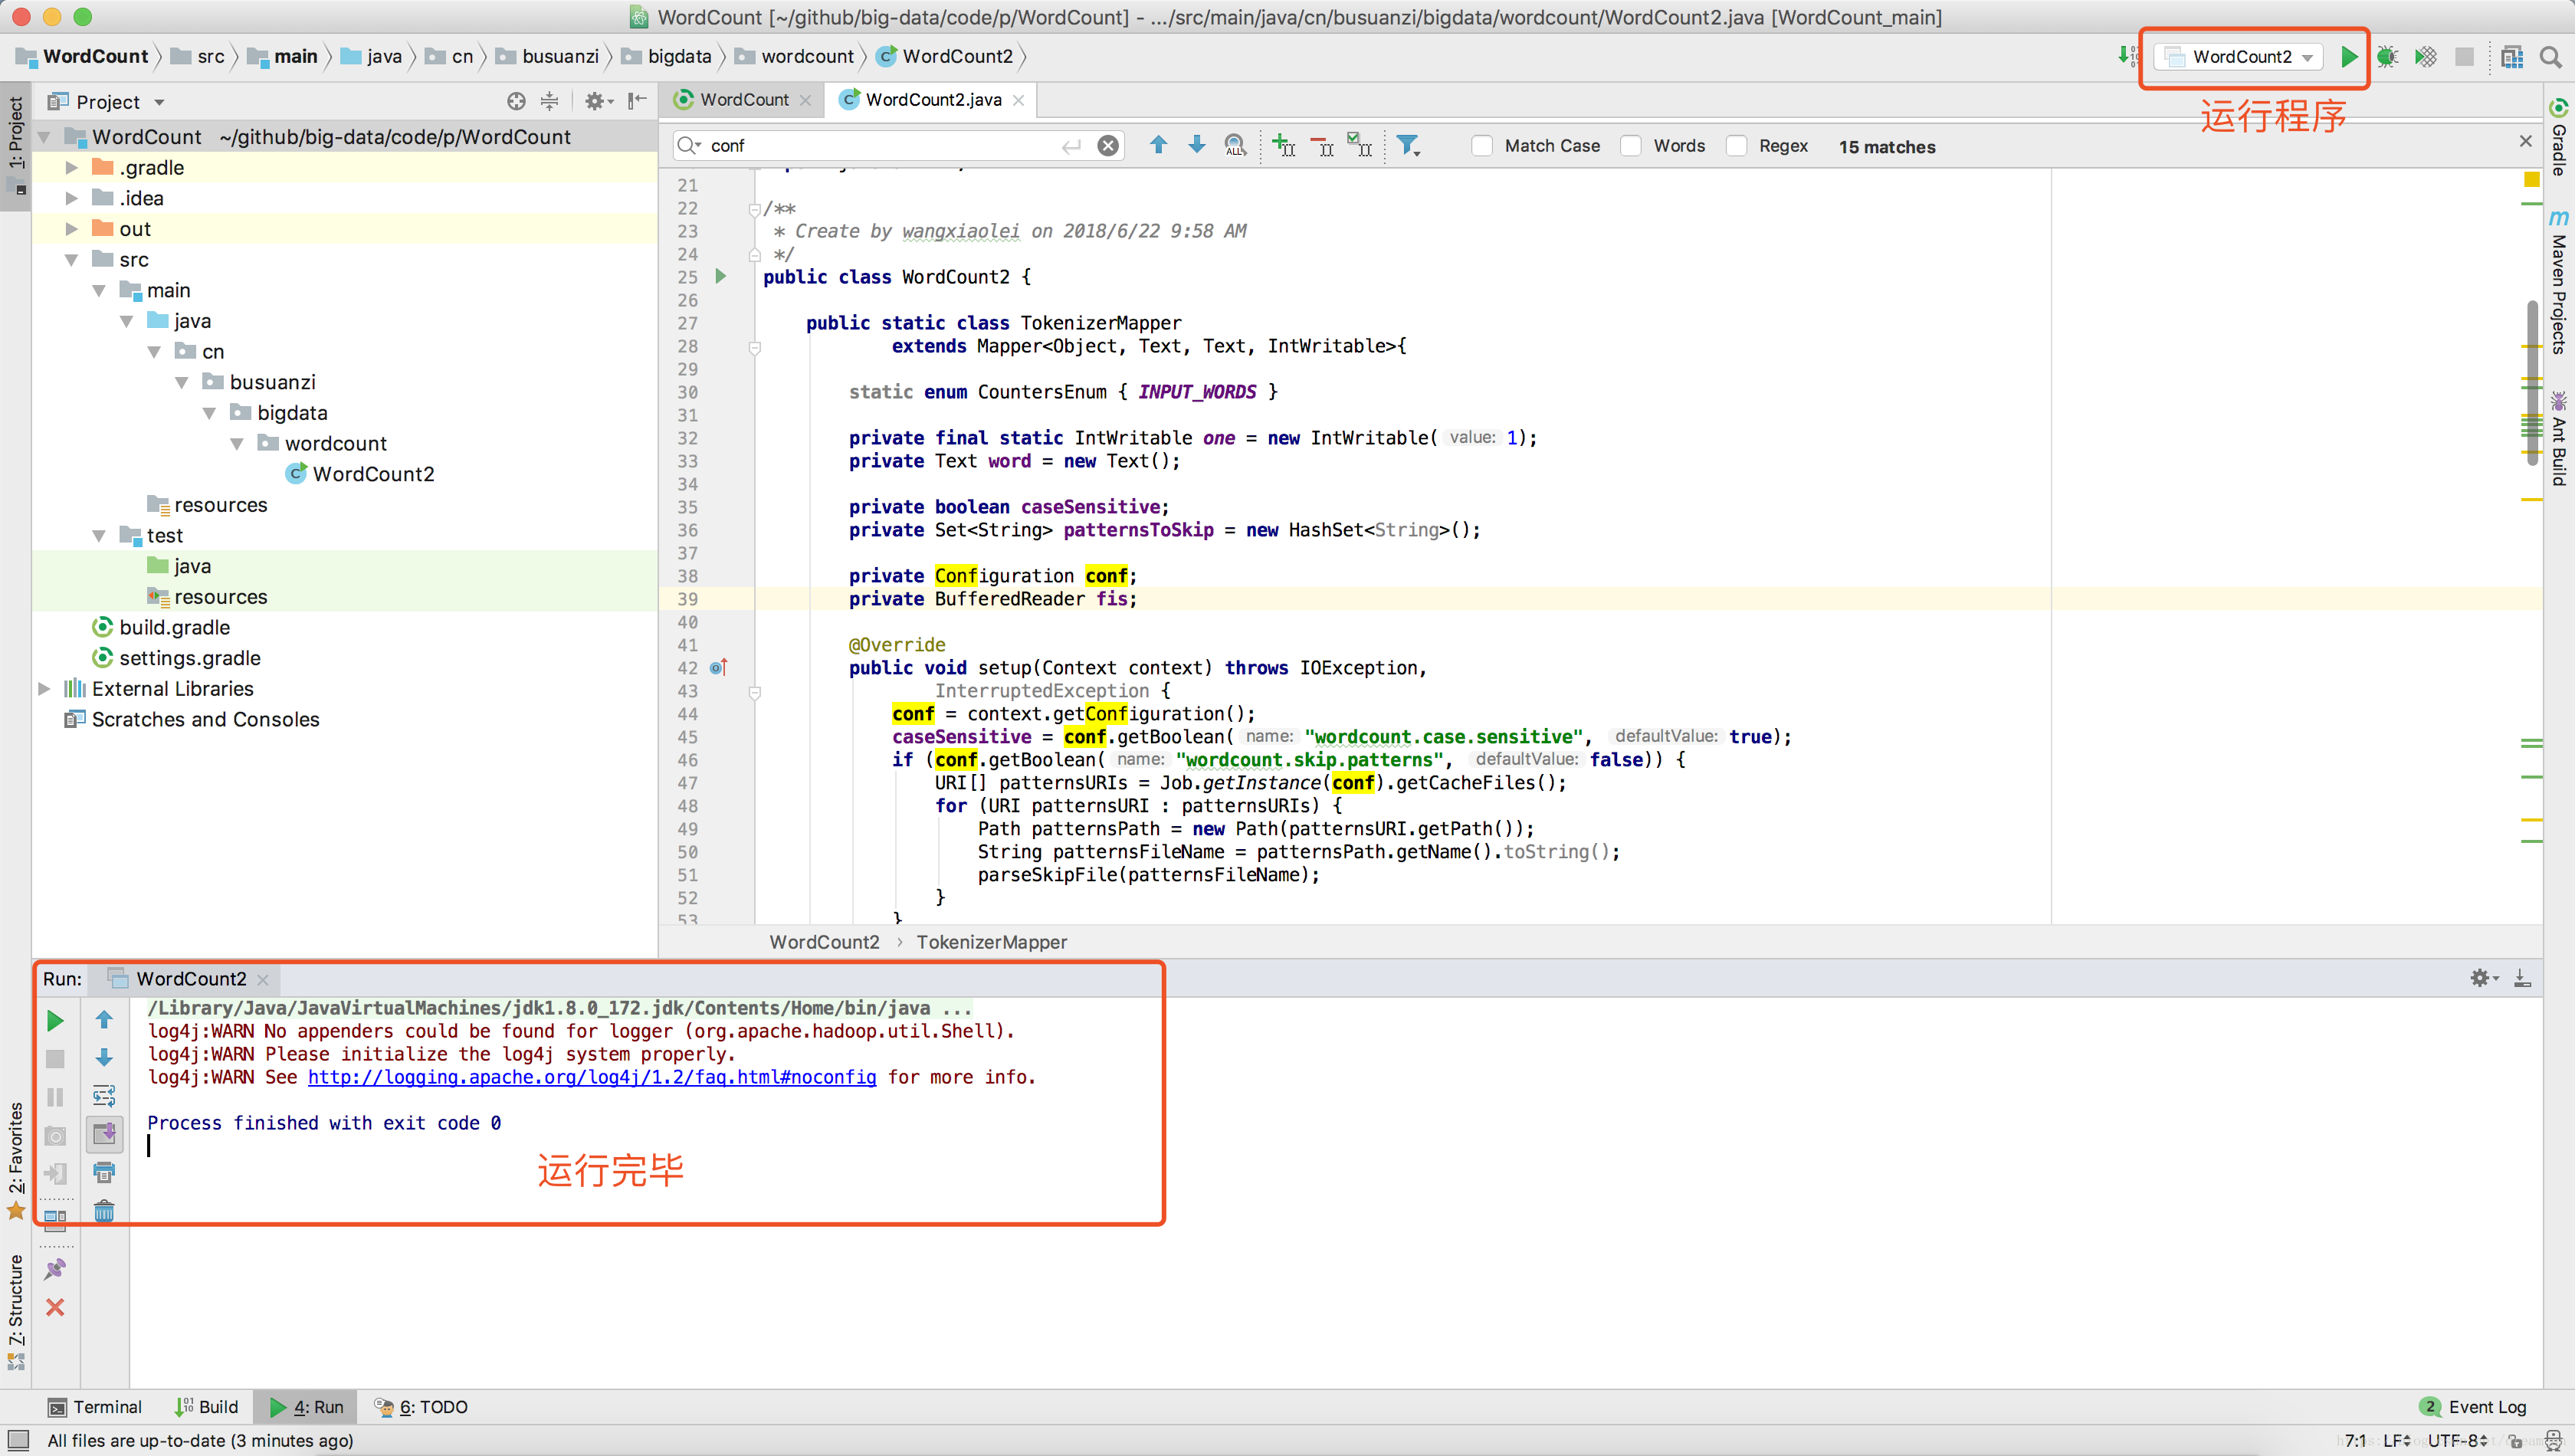Enable Words checkbox
The width and height of the screenshot is (2575, 1456).
tap(1631, 146)
